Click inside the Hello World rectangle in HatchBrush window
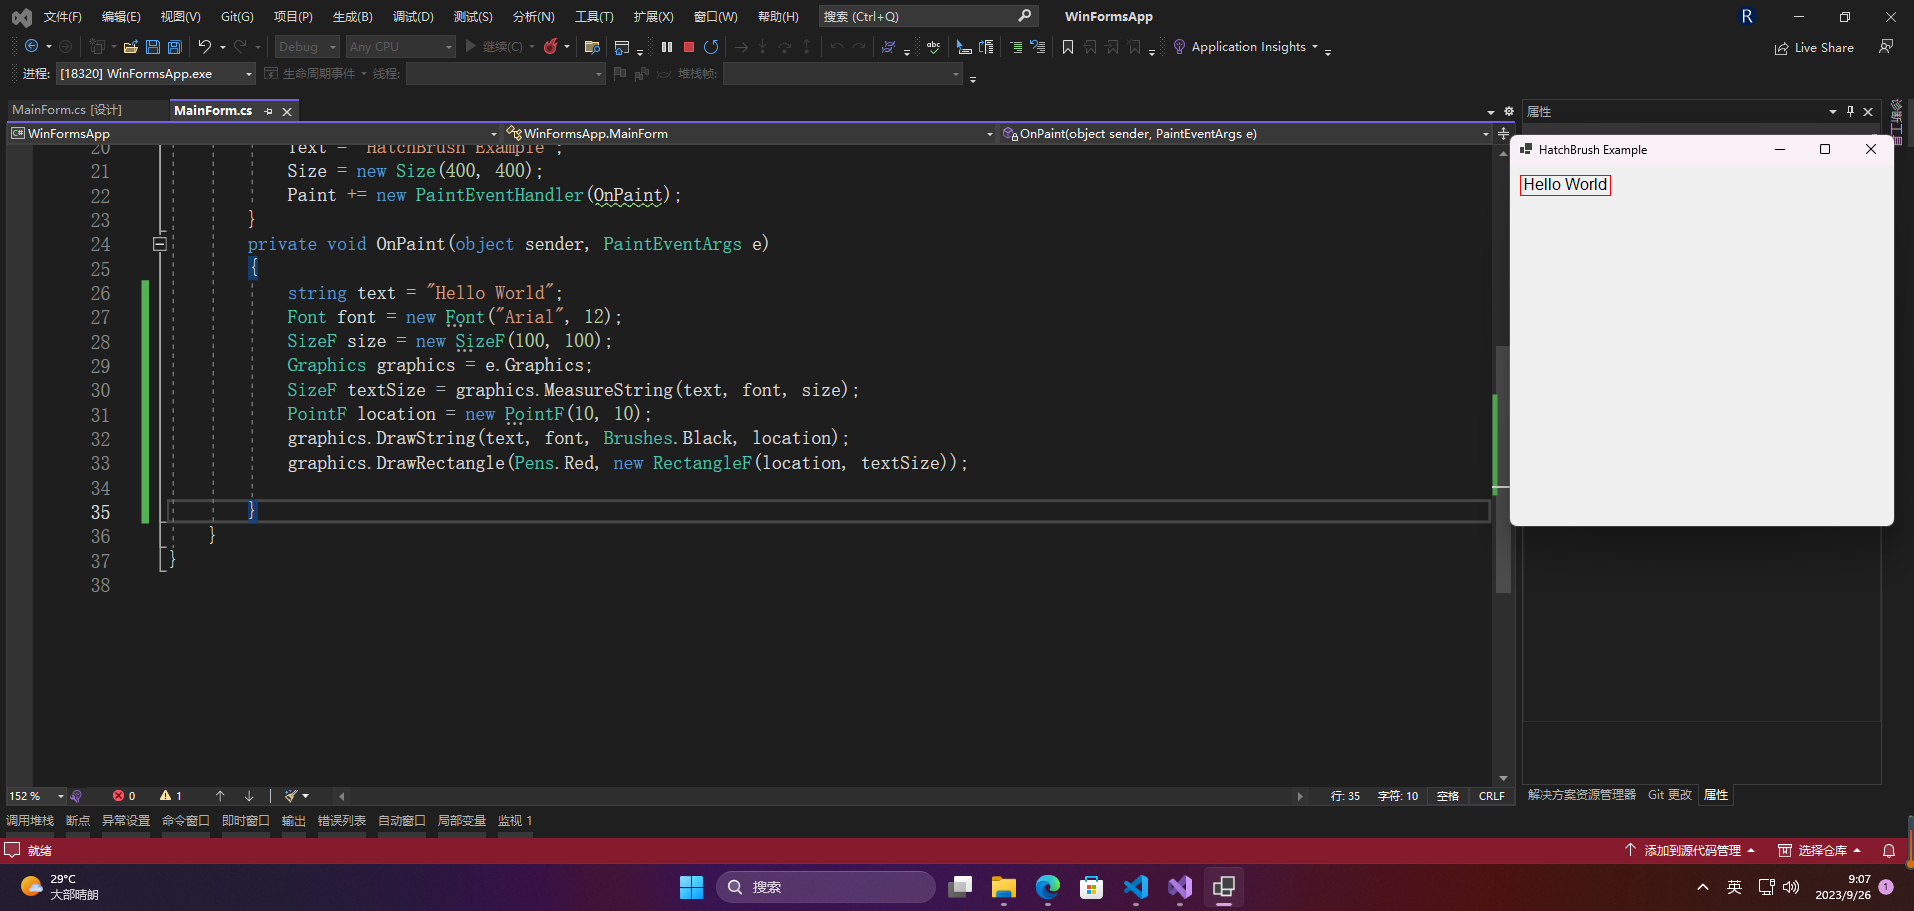Screen dimensions: 1914x911 pyautogui.click(x=1565, y=185)
